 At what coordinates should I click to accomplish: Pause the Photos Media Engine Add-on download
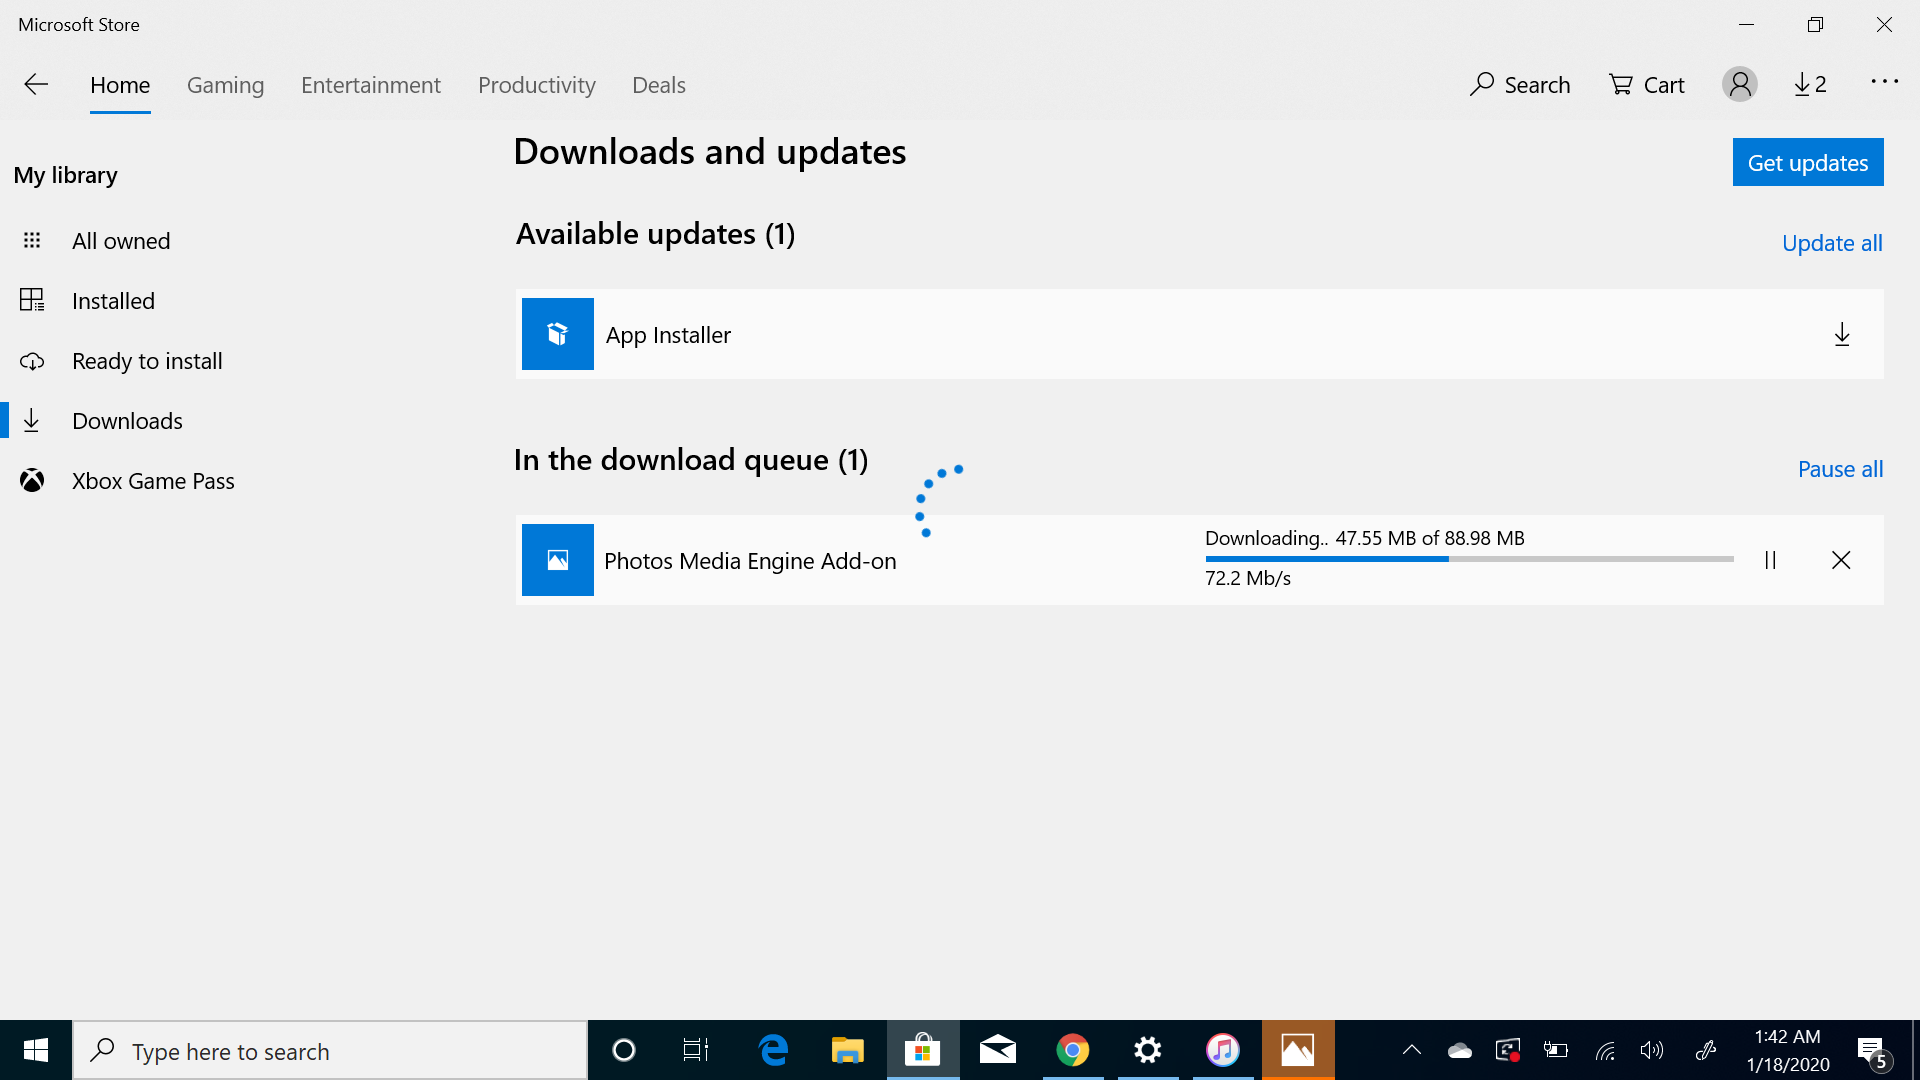pos(1770,560)
